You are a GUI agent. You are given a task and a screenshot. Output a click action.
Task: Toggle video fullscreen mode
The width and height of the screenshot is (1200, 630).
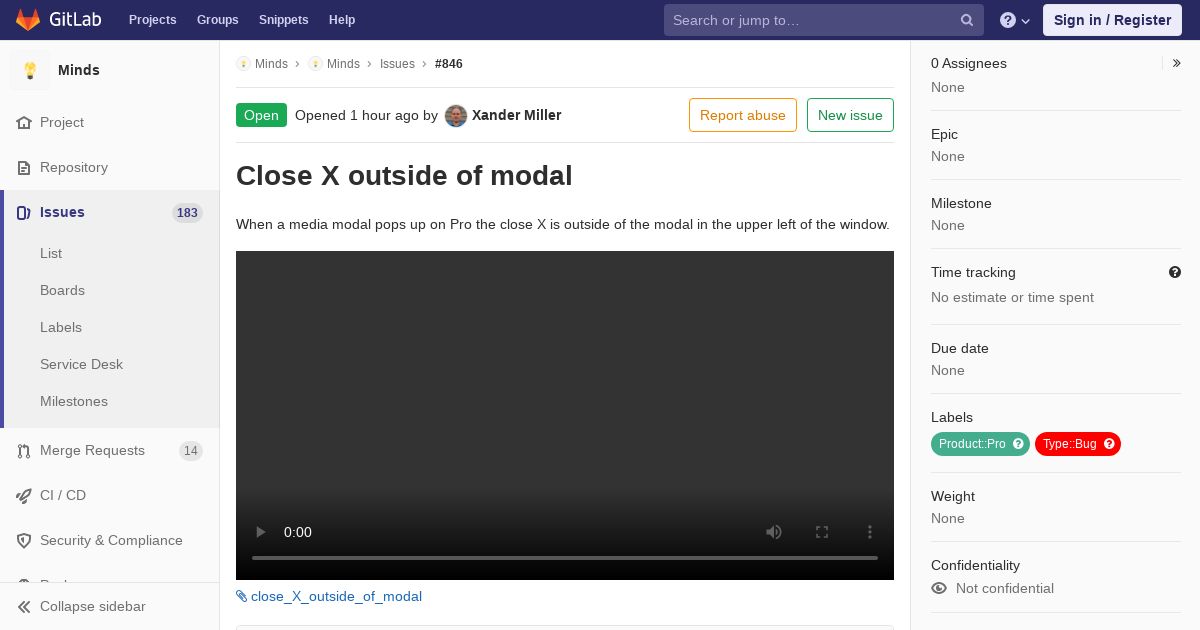(x=822, y=532)
